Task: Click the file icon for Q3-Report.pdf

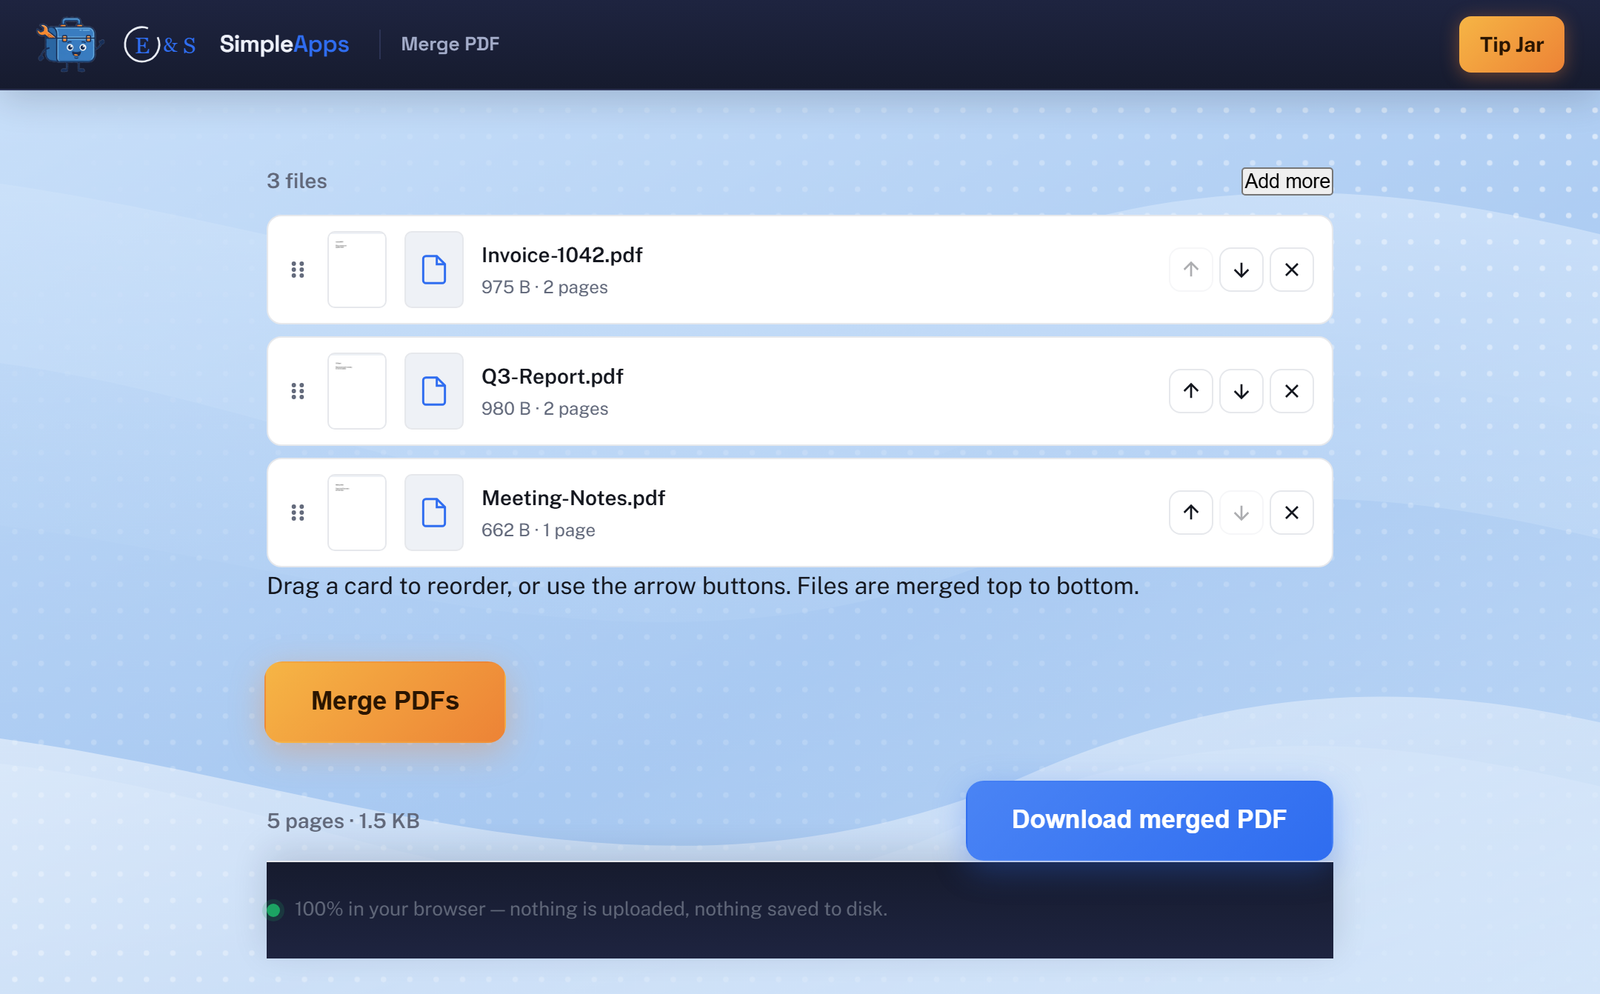Action: 434,391
